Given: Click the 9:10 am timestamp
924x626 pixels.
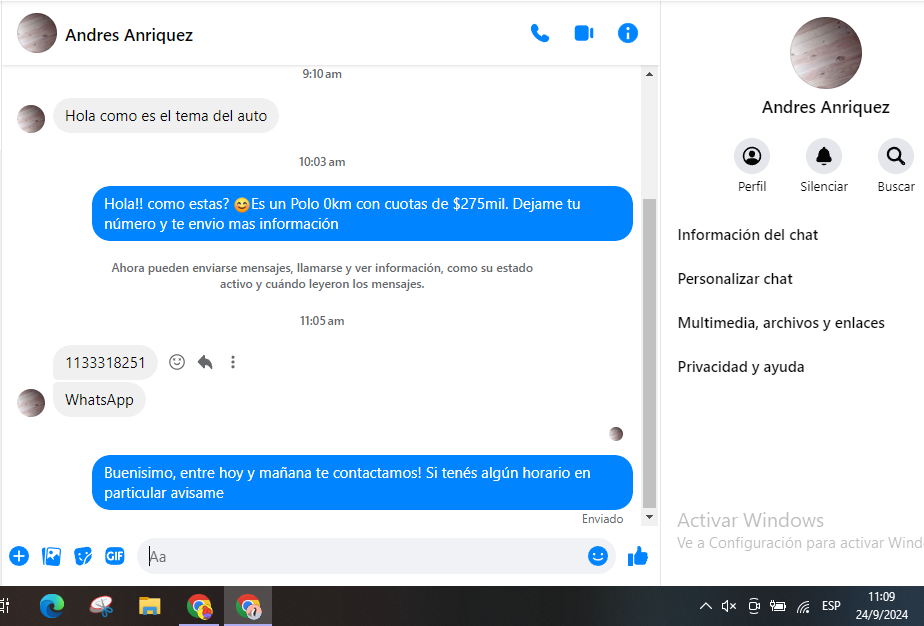Looking at the screenshot, I should tap(322, 74).
